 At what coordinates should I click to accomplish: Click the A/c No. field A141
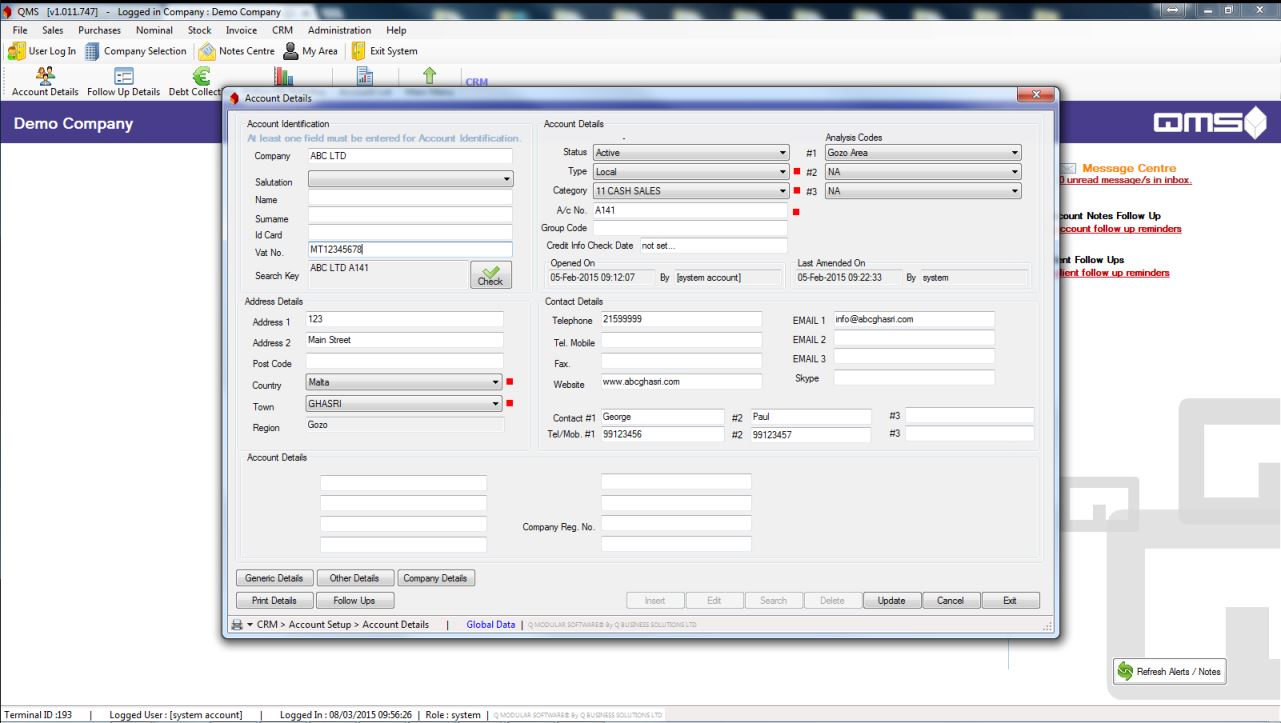pos(690,211)
